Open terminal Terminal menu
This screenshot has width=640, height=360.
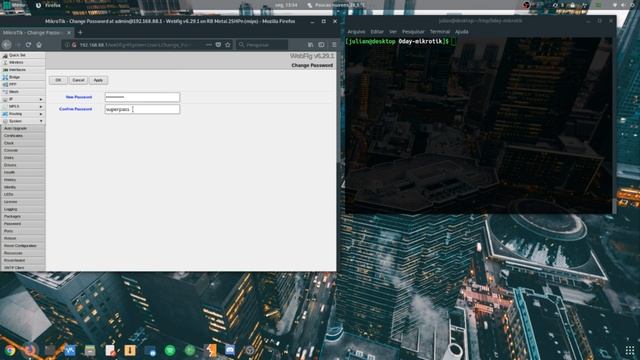(440, 31)
